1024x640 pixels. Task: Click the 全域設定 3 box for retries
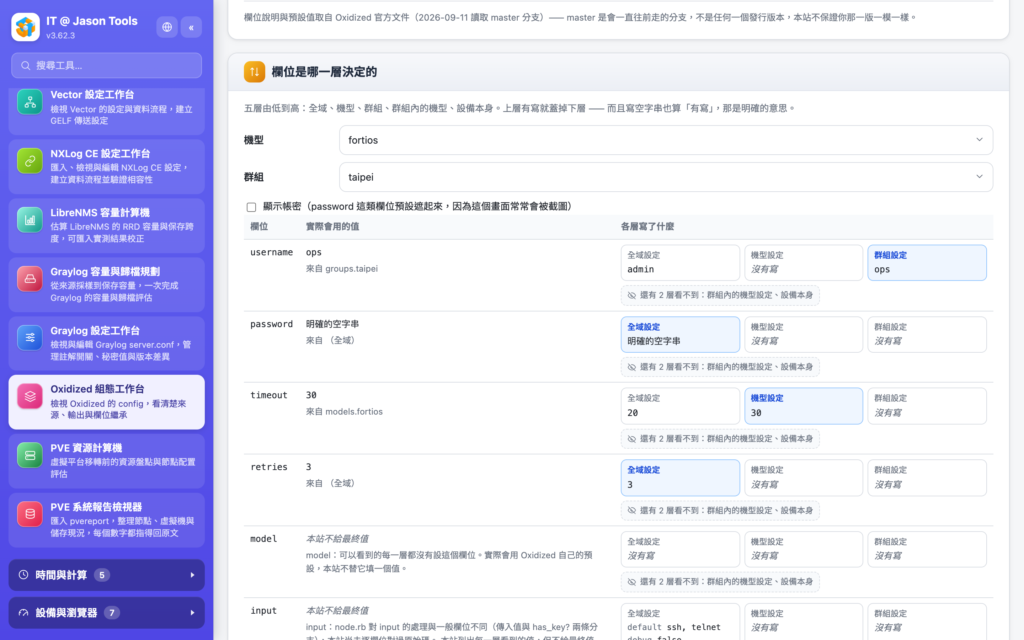pyautogui.click(x=680, y=477)
